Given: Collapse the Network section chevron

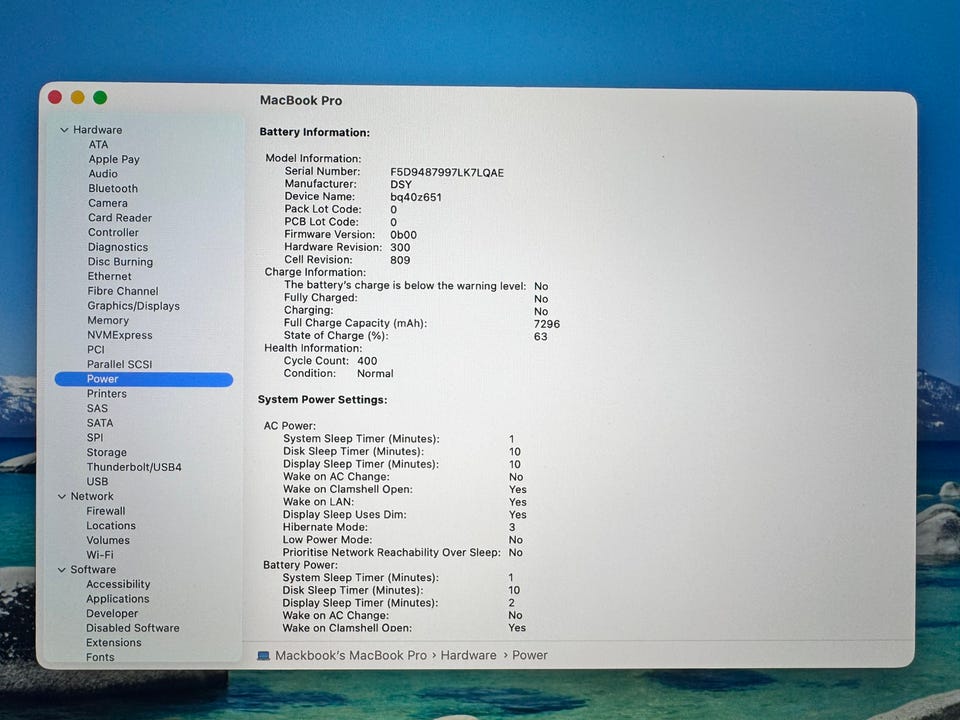Looking at the screenshot, I should click(62, 497).
